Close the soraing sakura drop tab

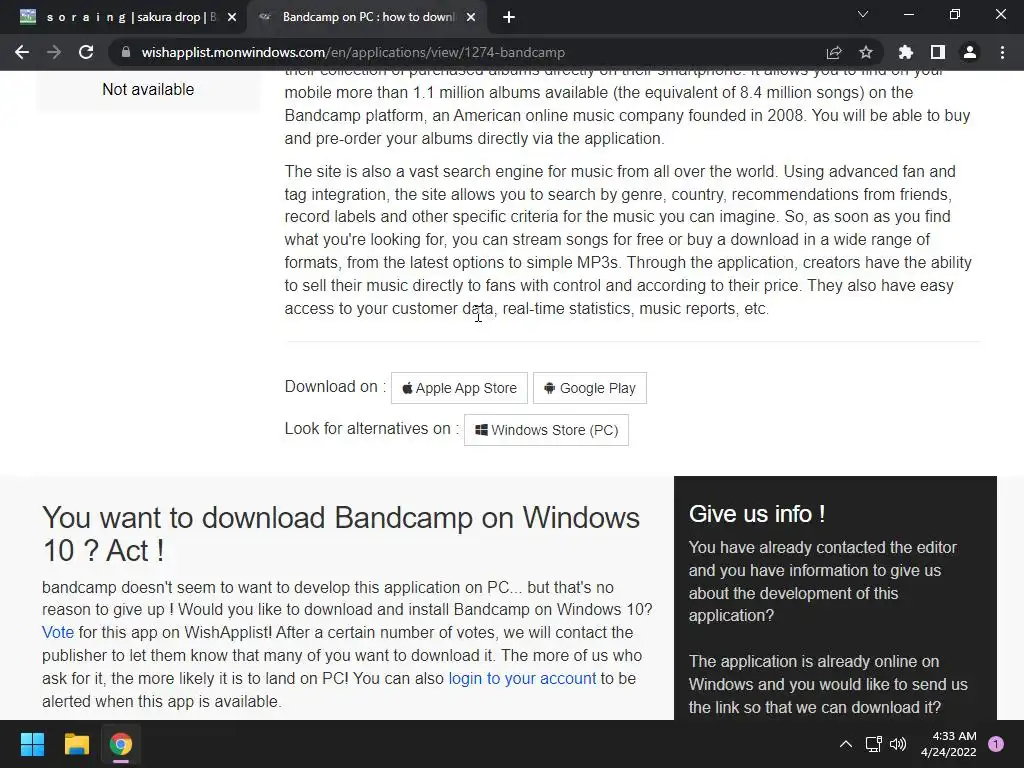[x=232, y=18]
